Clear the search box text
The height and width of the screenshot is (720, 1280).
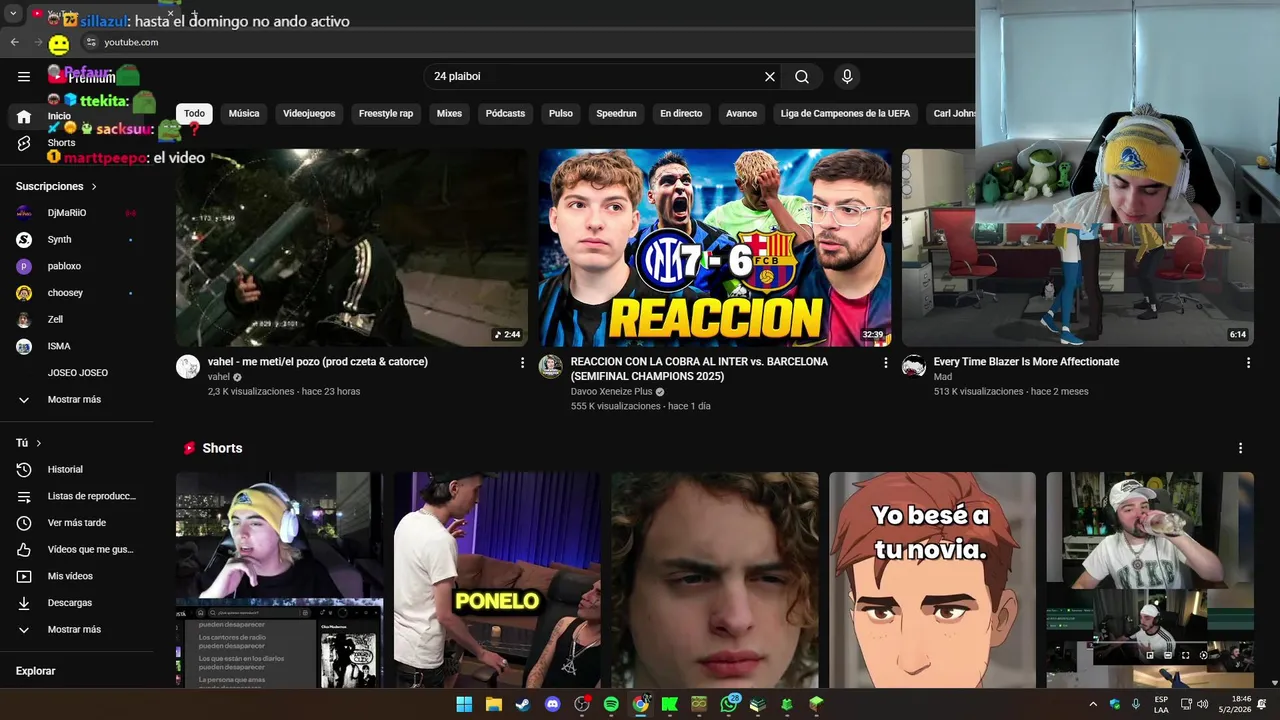(770, 76)
